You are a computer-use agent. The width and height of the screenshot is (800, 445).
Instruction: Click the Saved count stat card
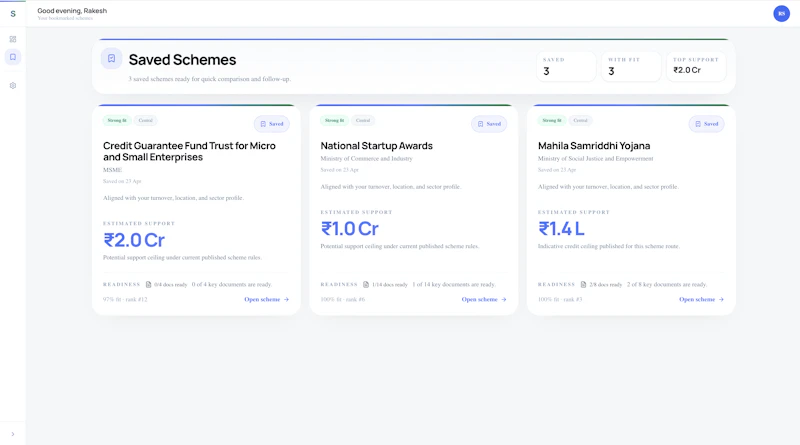tap(566, 66)
